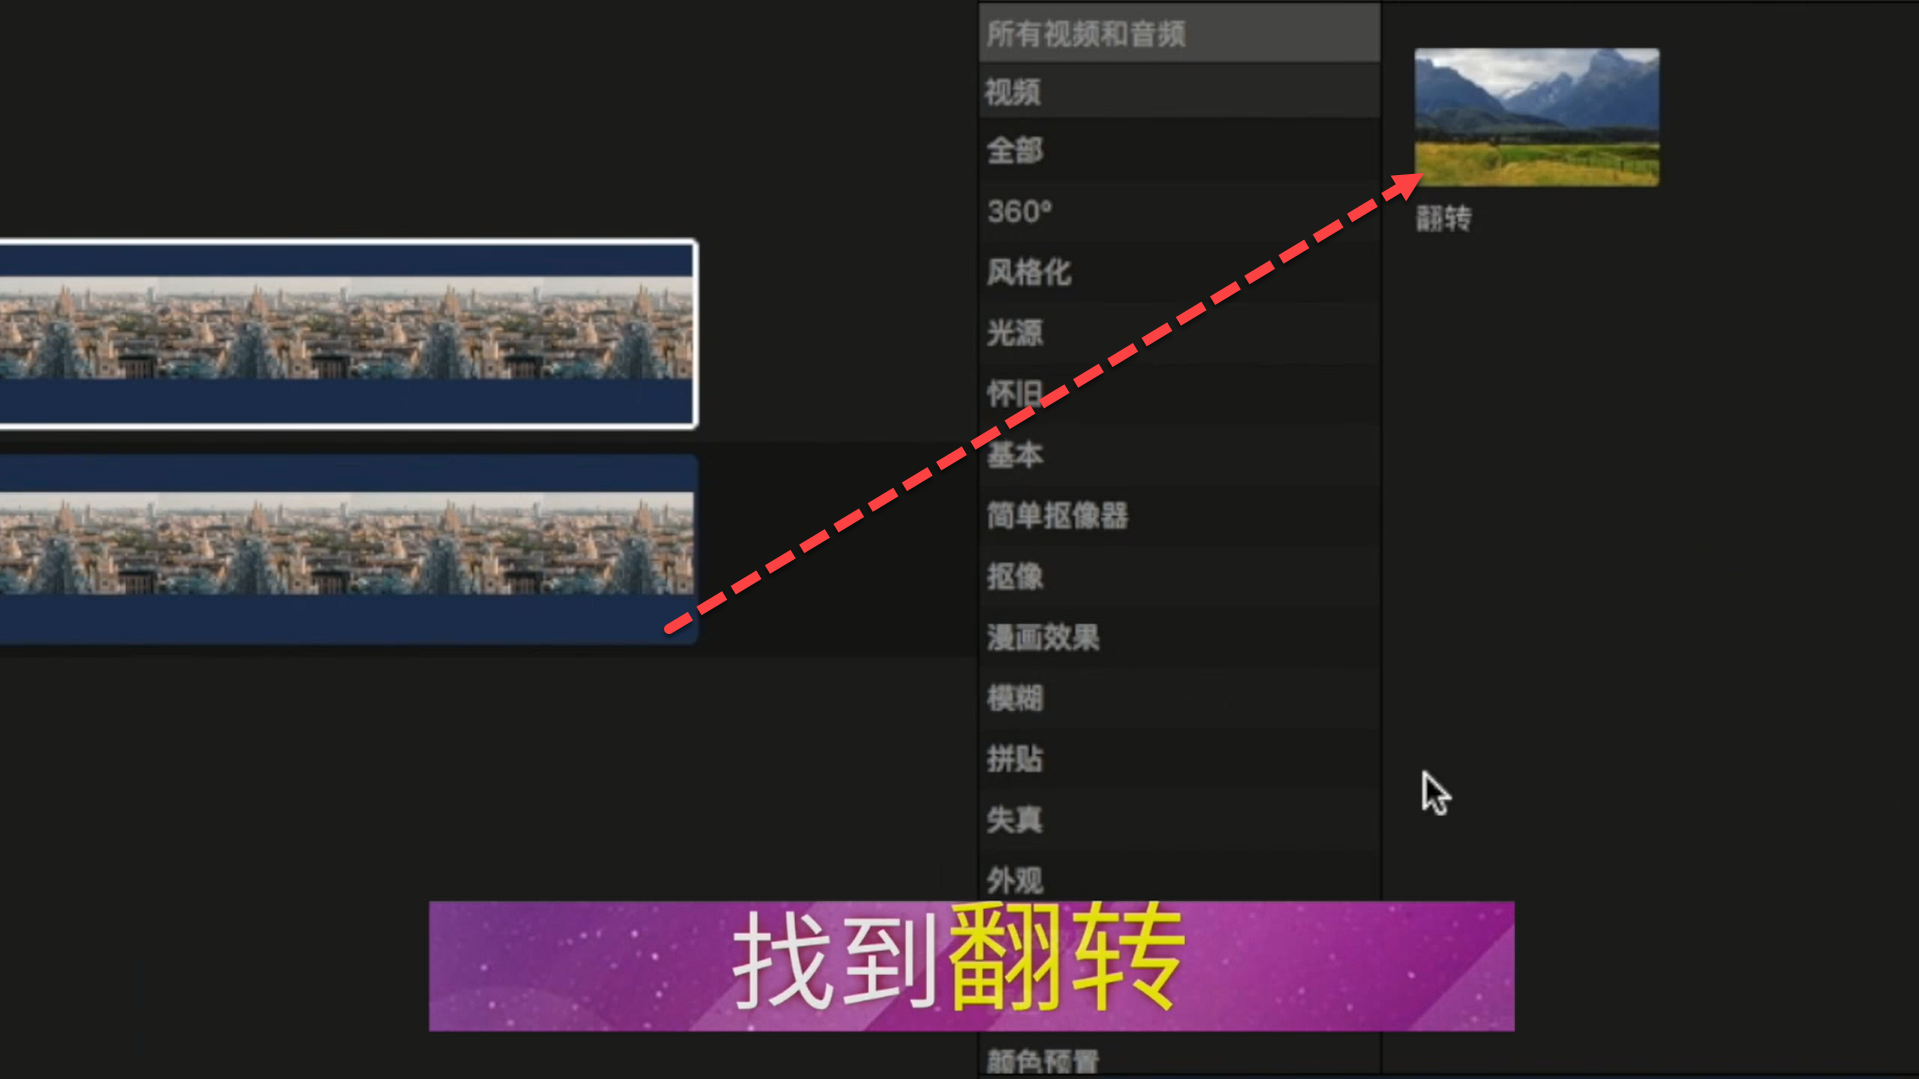Image resolution: width=1919 pixels, height=1079 pixels.
Task: Open the 拼贴 (Tiling) effects category
Action: (1013, 759)
